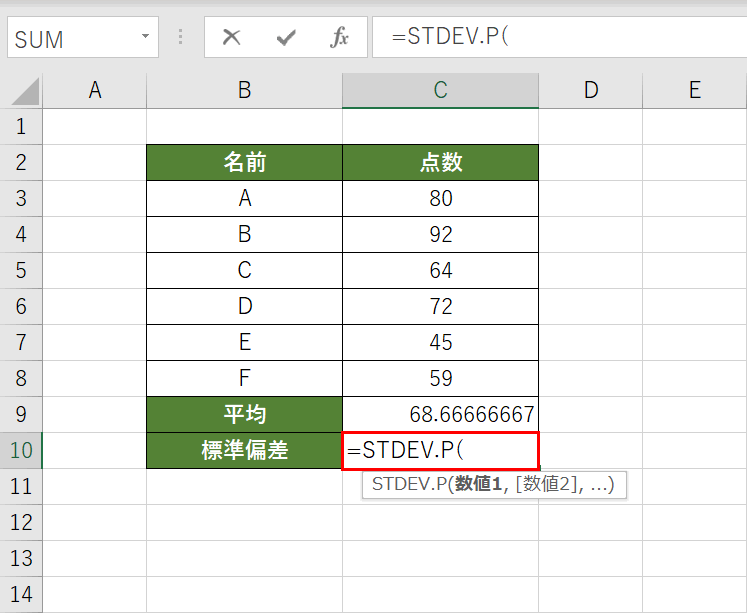Click name cell C in row 5
Viewport: 747px width, 613px height.
point(244,271)
